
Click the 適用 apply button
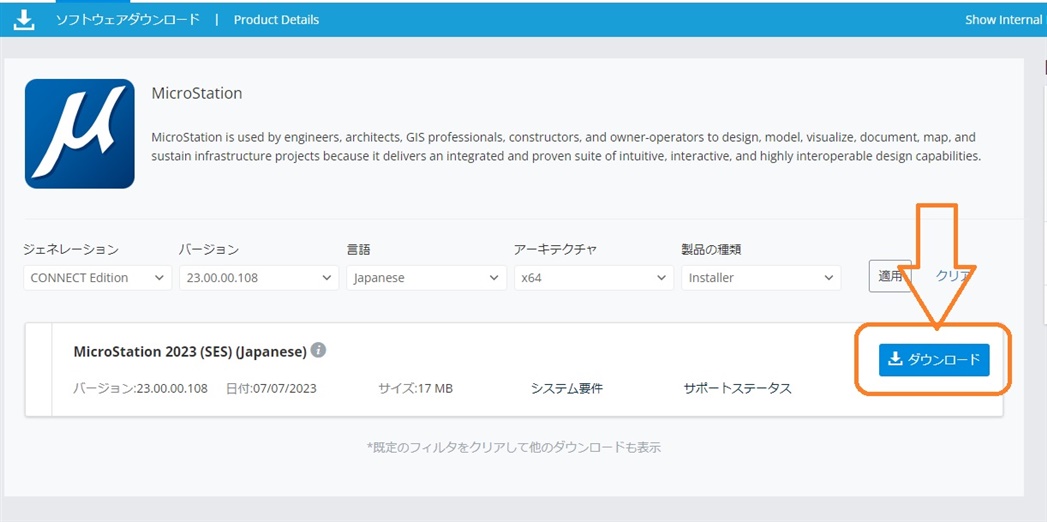890,276
